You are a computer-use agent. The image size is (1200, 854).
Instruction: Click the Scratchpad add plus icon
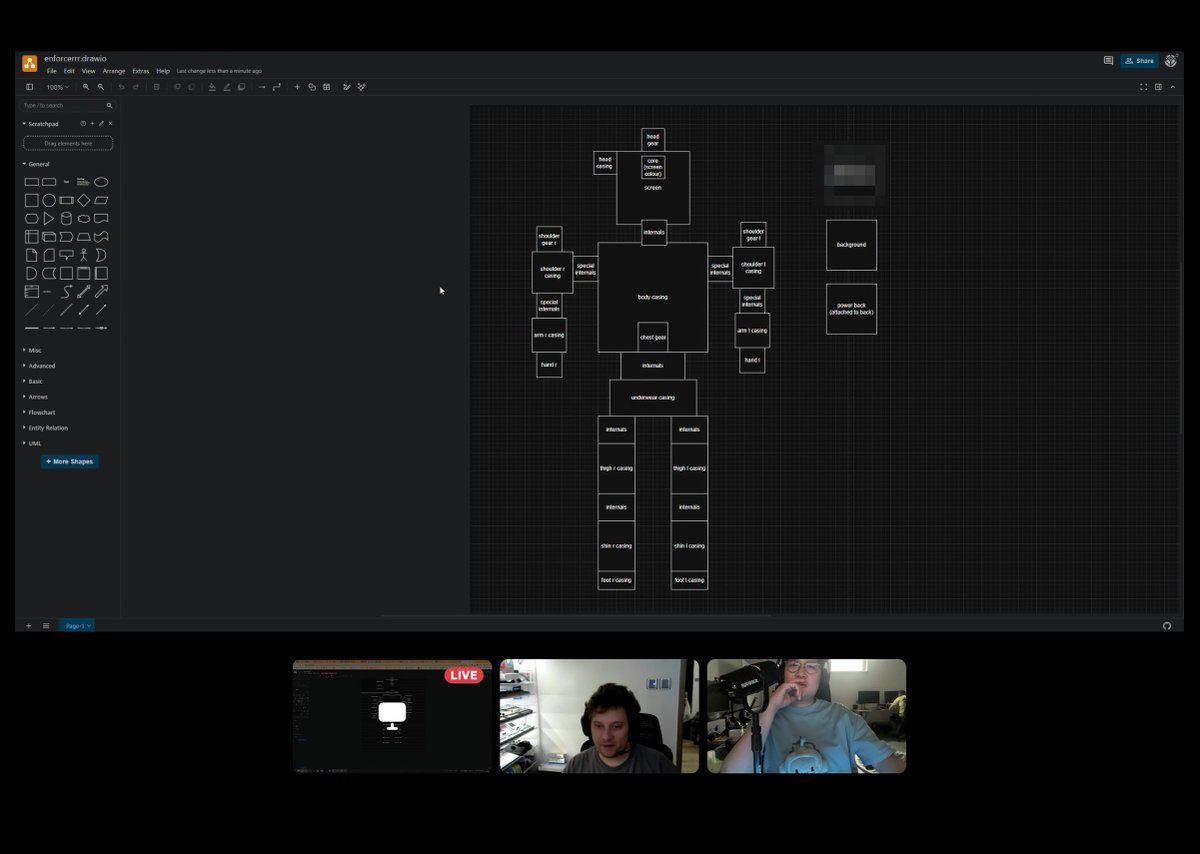pos(92,123)
